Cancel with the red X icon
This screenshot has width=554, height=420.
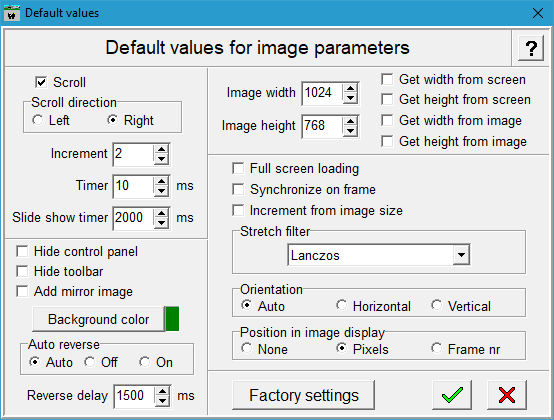pos(507,395)
